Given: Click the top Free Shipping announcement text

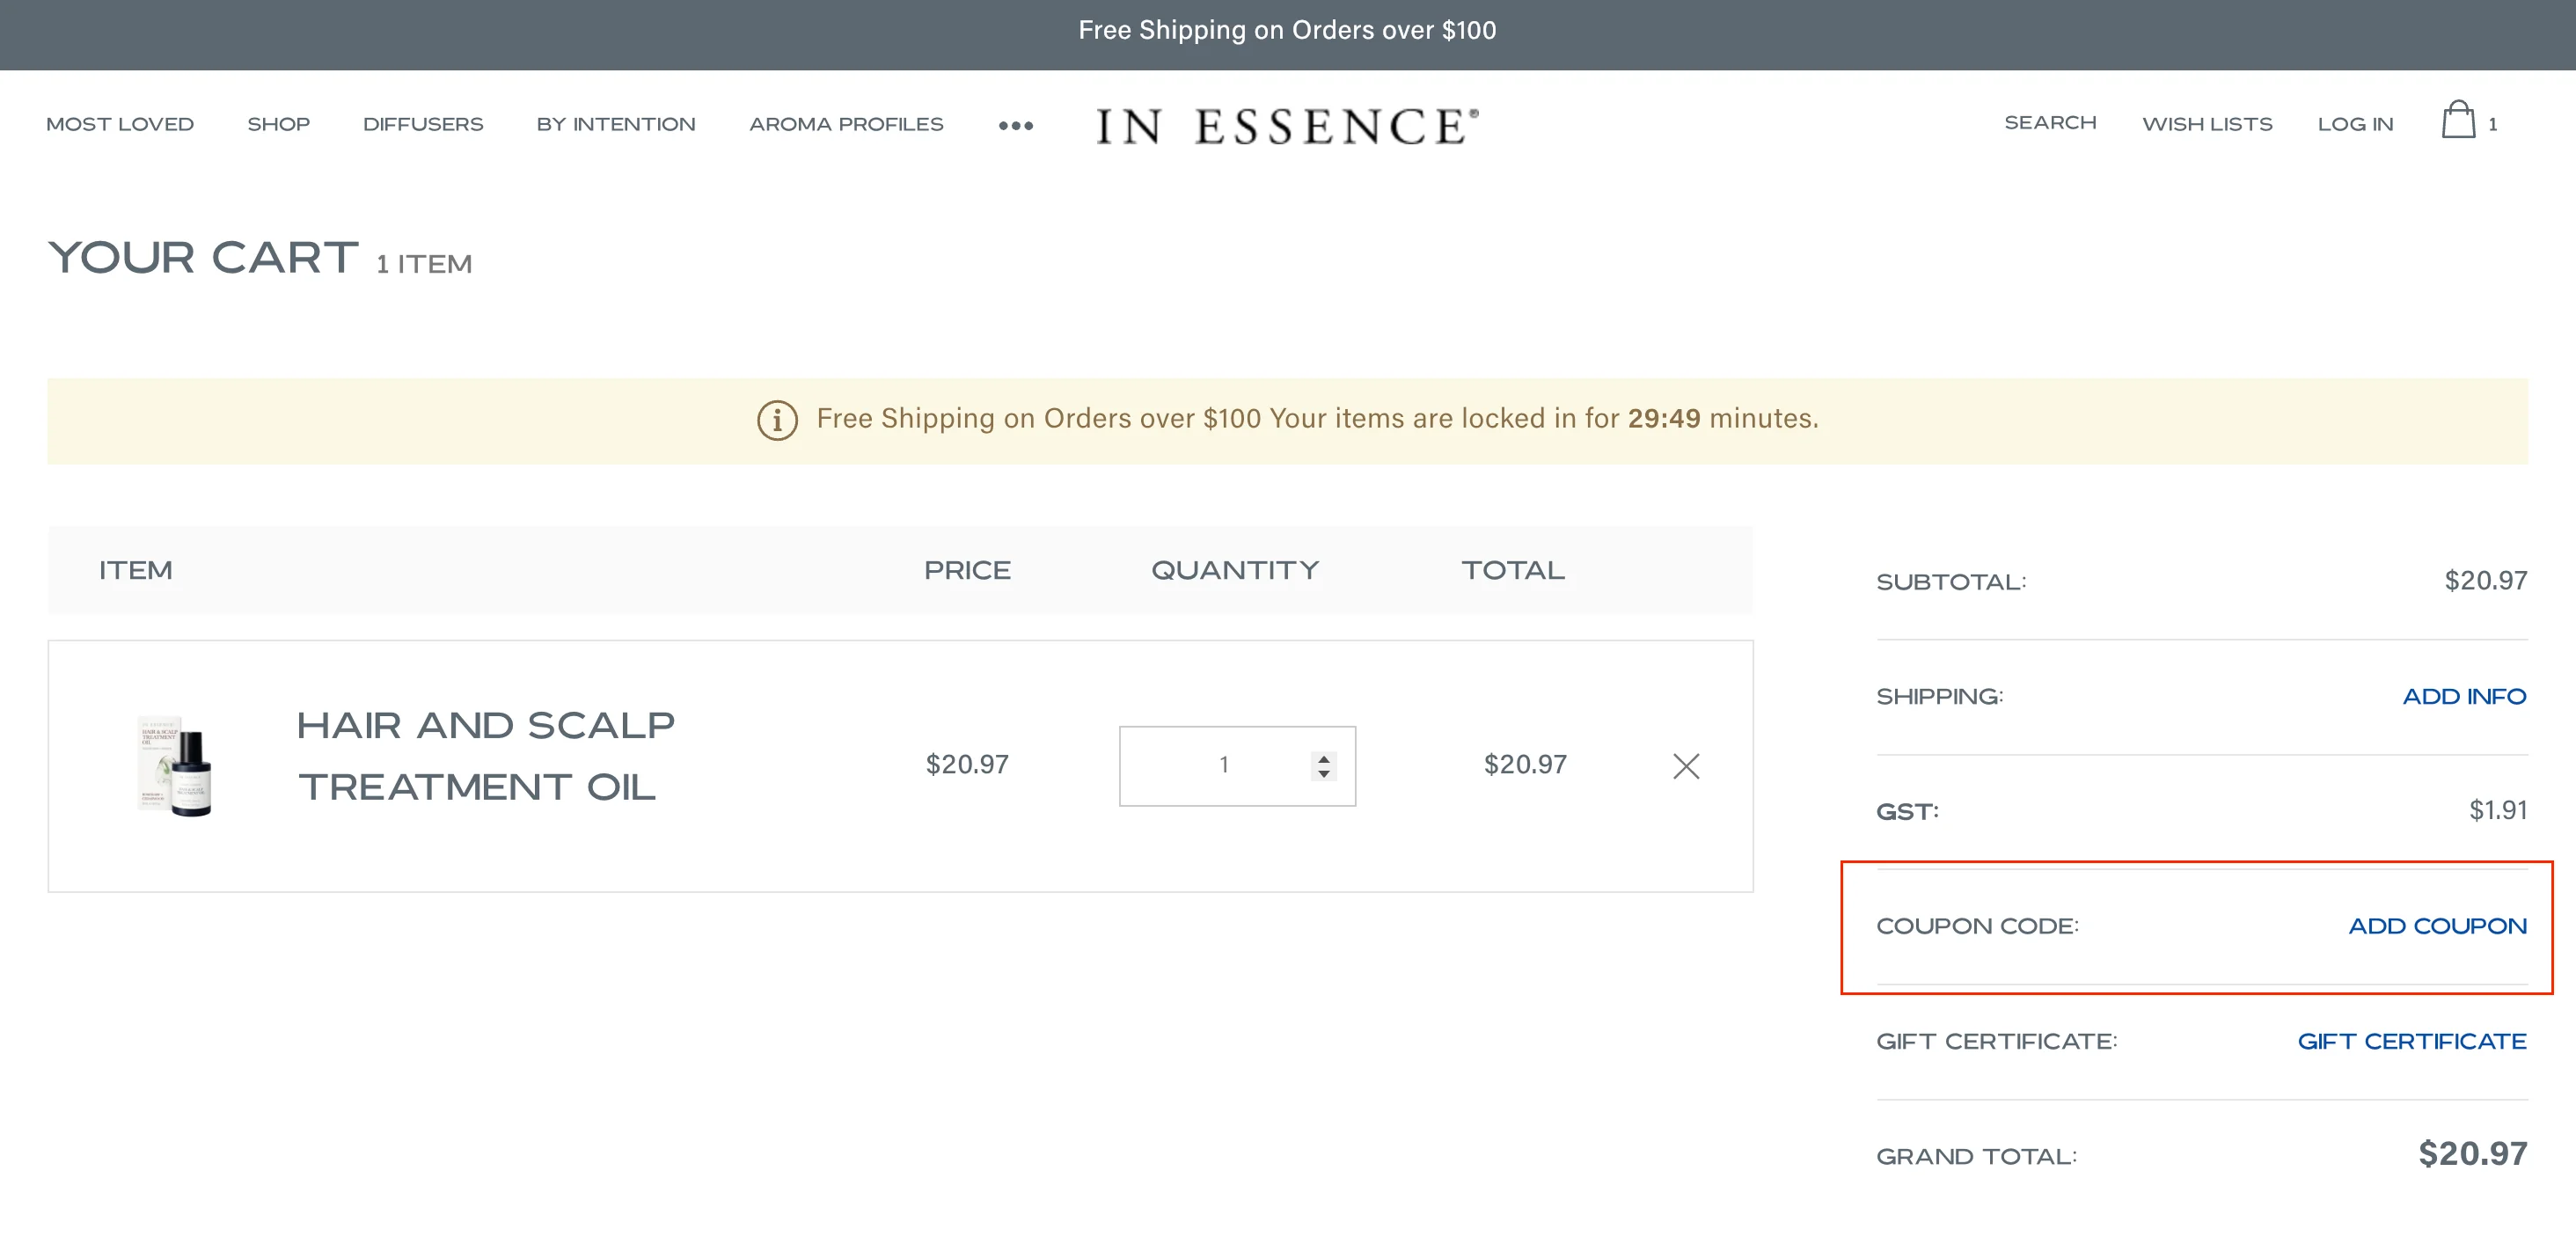Looking at the screenshot, I should coord(1287,30).
